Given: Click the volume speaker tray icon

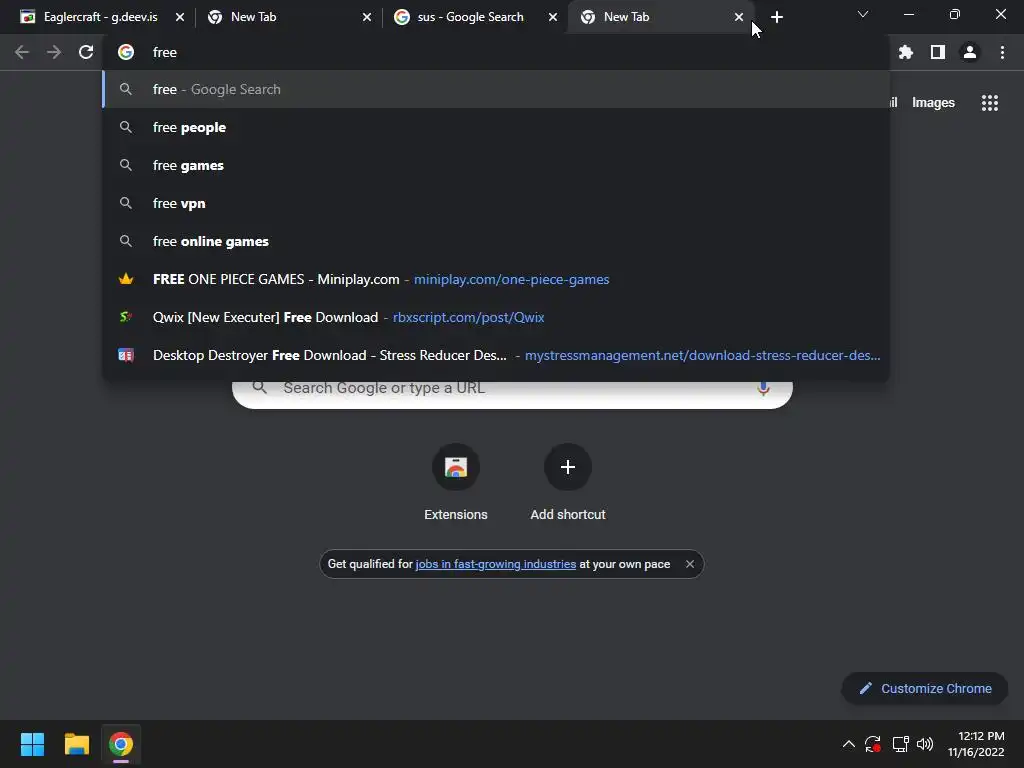Looking at the screenshot, I should click(925, 744).
